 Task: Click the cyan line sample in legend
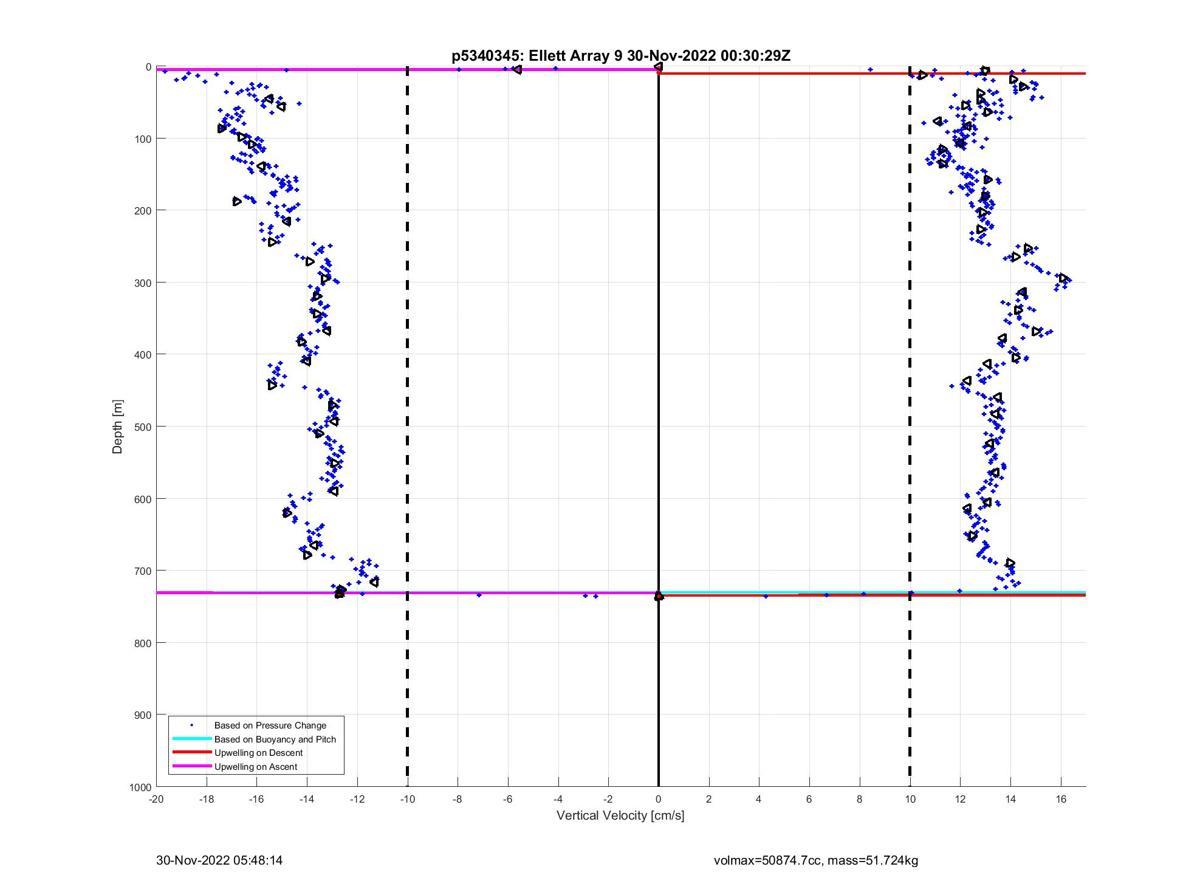(x=191, y=739)
